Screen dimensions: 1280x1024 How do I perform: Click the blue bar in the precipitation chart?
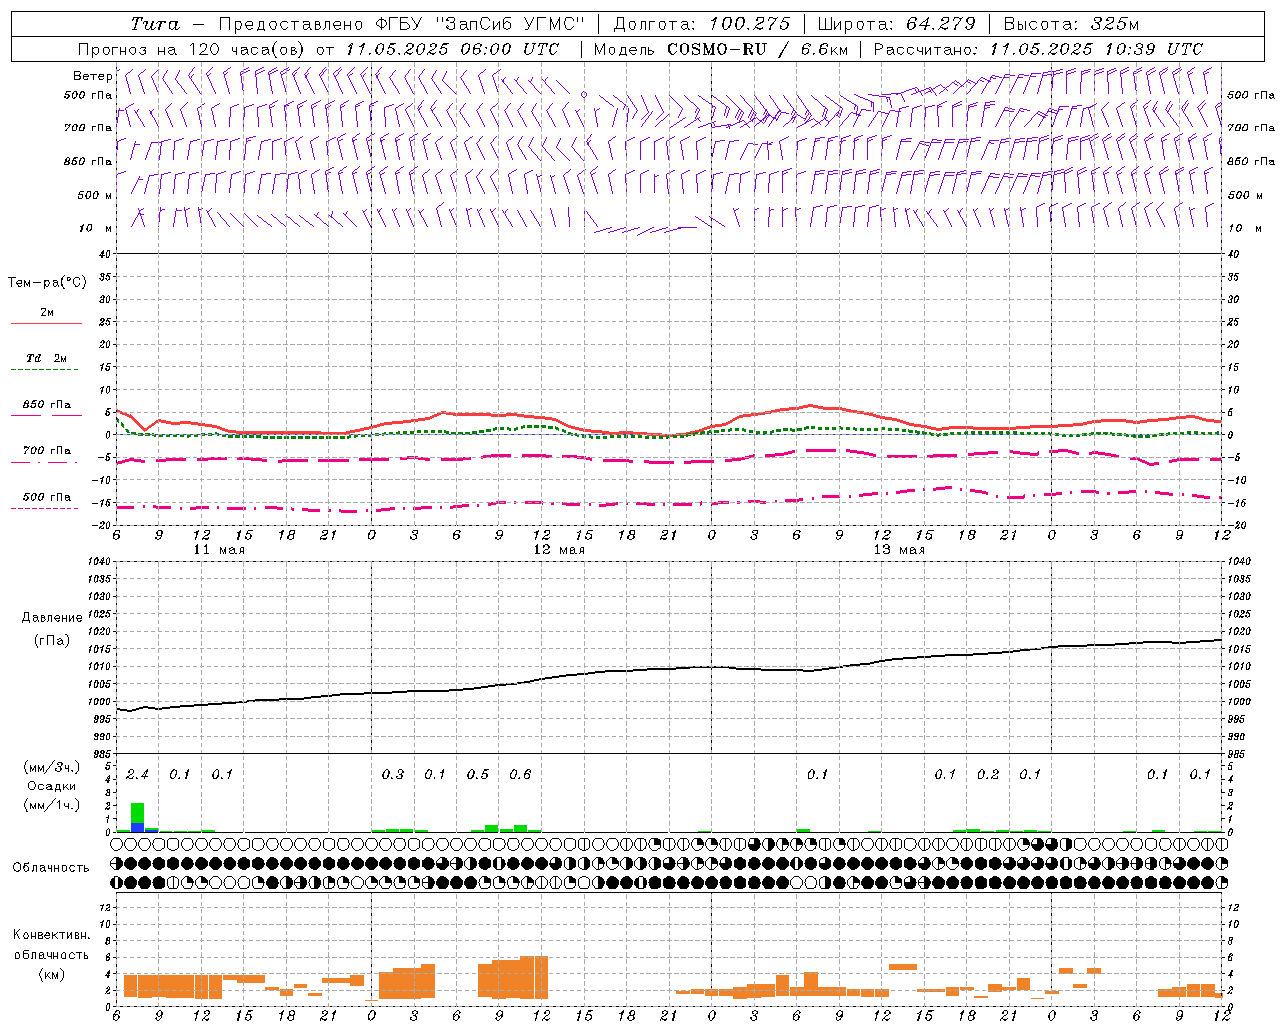[x=140, y=827]
